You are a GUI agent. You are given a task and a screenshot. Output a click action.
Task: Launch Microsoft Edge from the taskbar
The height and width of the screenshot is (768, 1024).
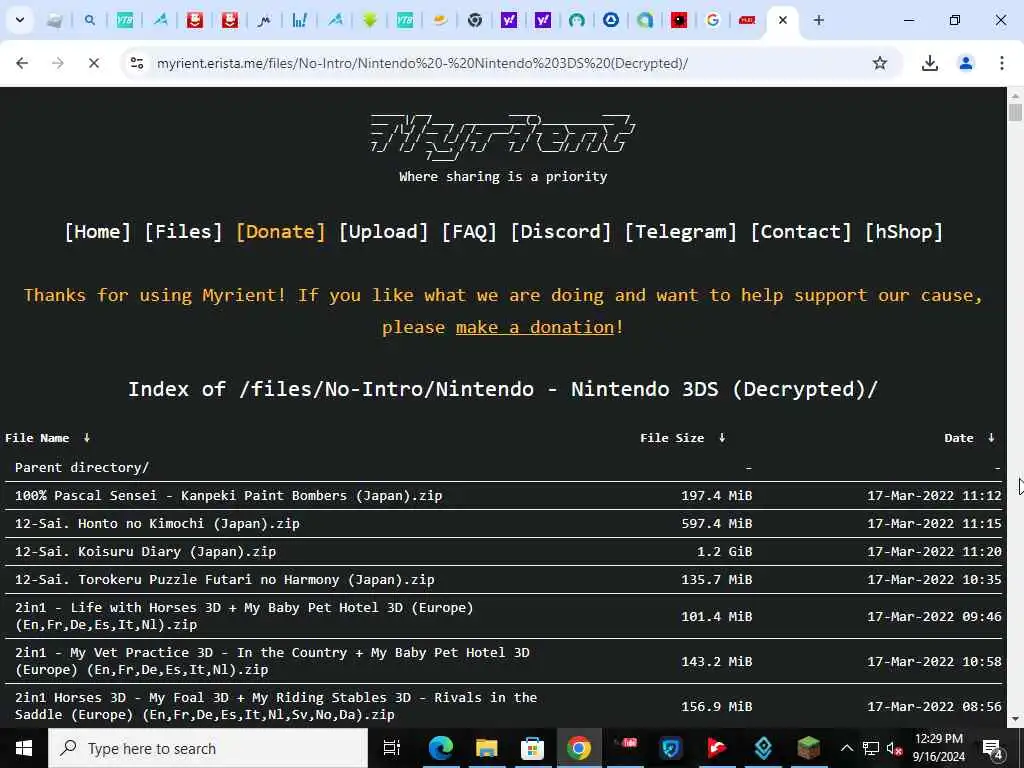pos(441,748)
